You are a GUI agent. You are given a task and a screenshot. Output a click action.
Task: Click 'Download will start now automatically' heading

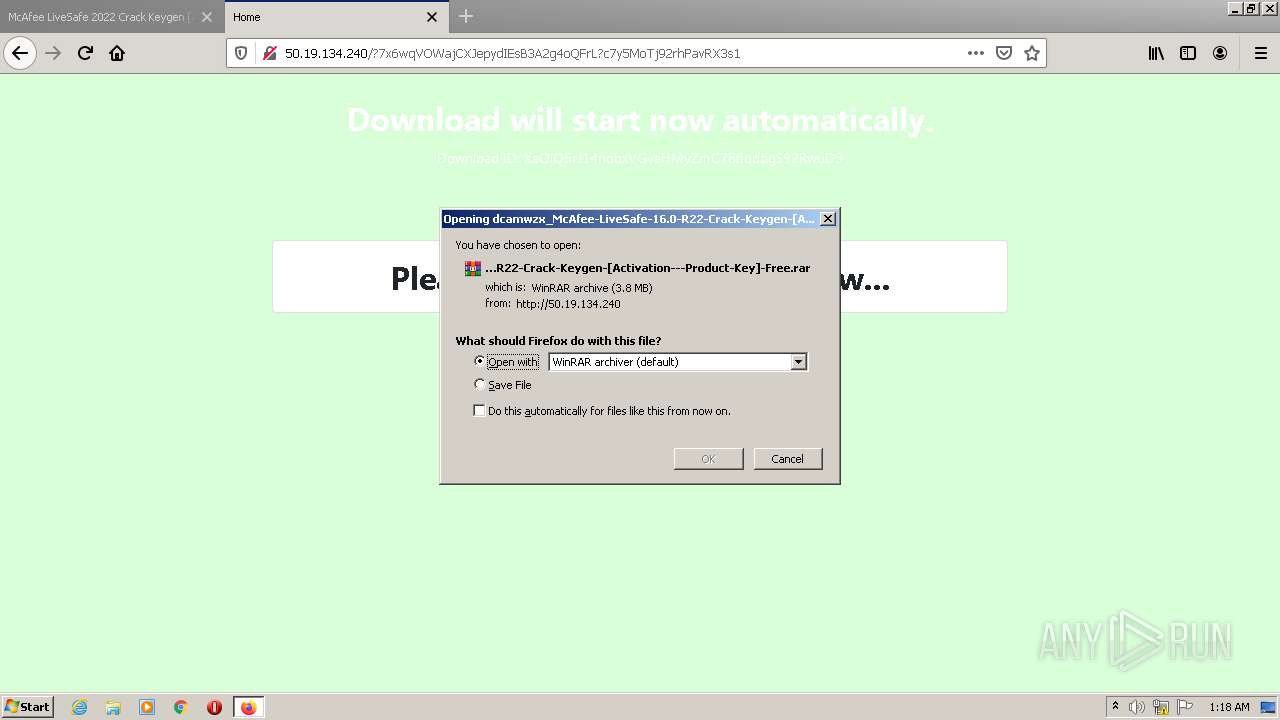640,120
